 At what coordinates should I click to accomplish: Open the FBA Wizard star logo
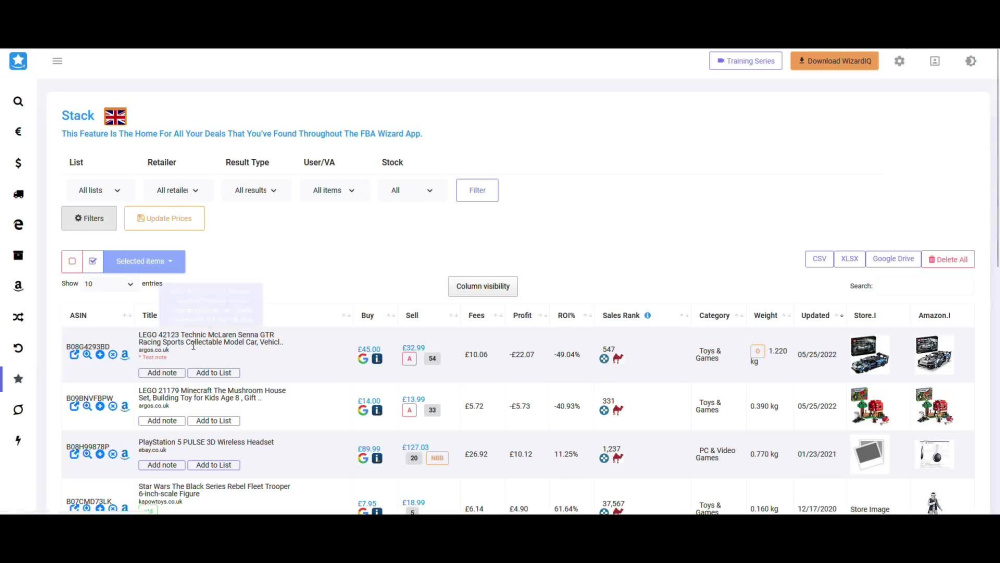click(x=18, y=61)
